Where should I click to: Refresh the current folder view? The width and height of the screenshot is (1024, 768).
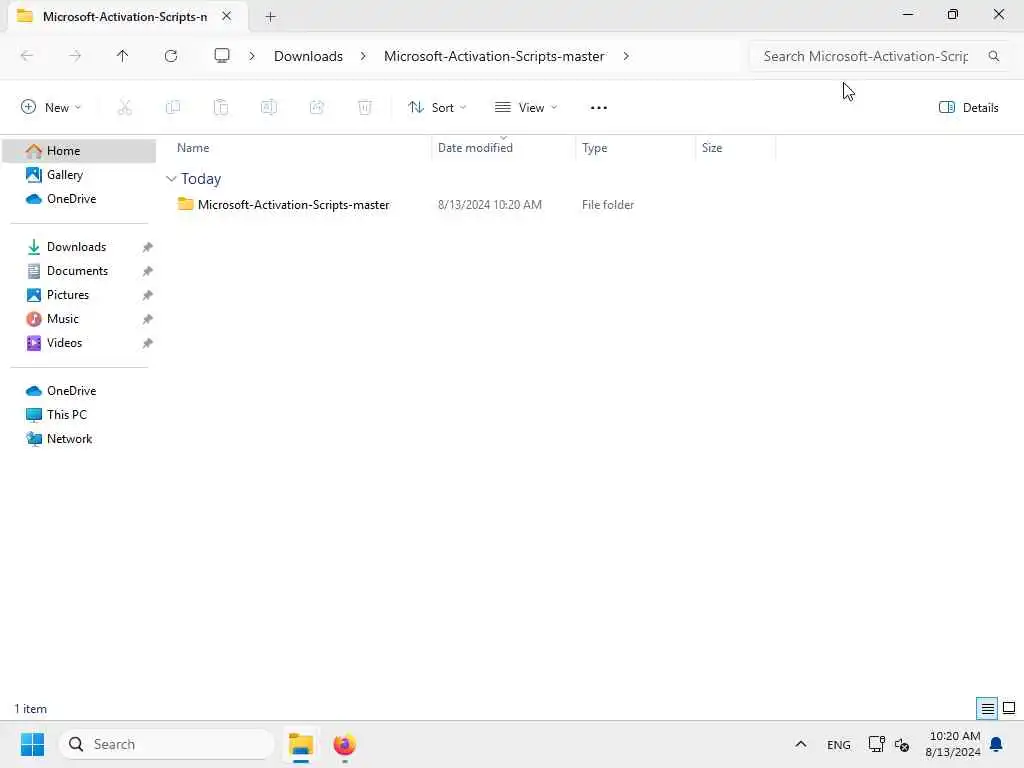click(171, 56)
